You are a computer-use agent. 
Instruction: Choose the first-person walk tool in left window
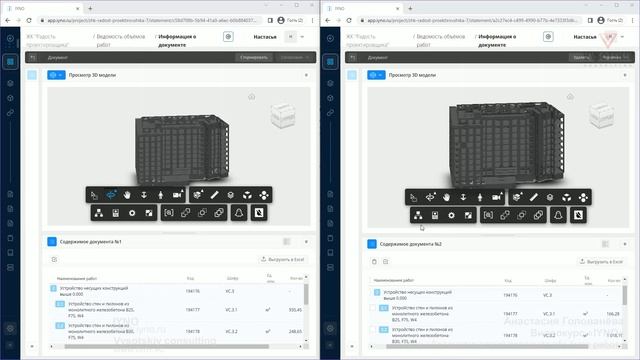(160, 195)
